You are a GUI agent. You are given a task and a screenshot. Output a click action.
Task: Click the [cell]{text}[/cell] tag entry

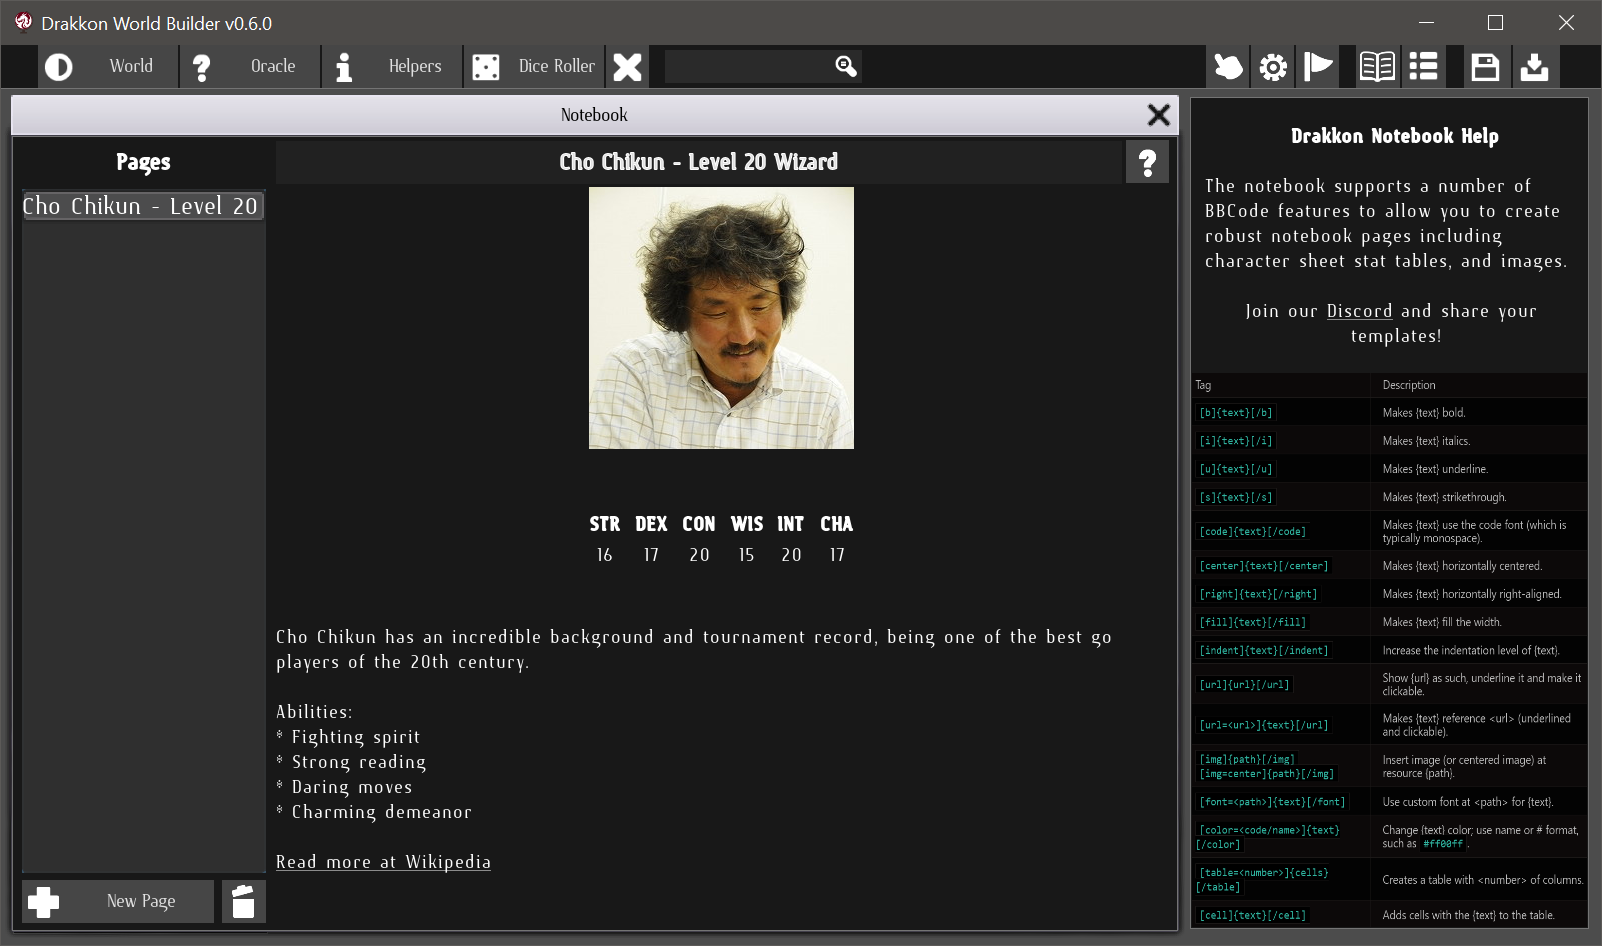pos(1252,915)
